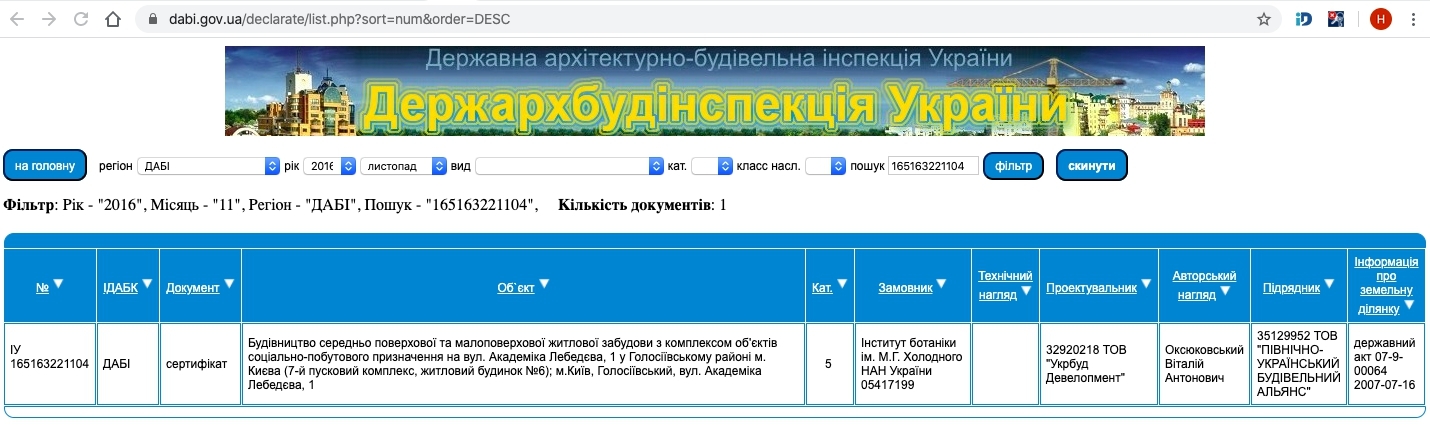Open the рік dropdown showing 2016
The image size is (1430, 425).
(x=329, y=166)
